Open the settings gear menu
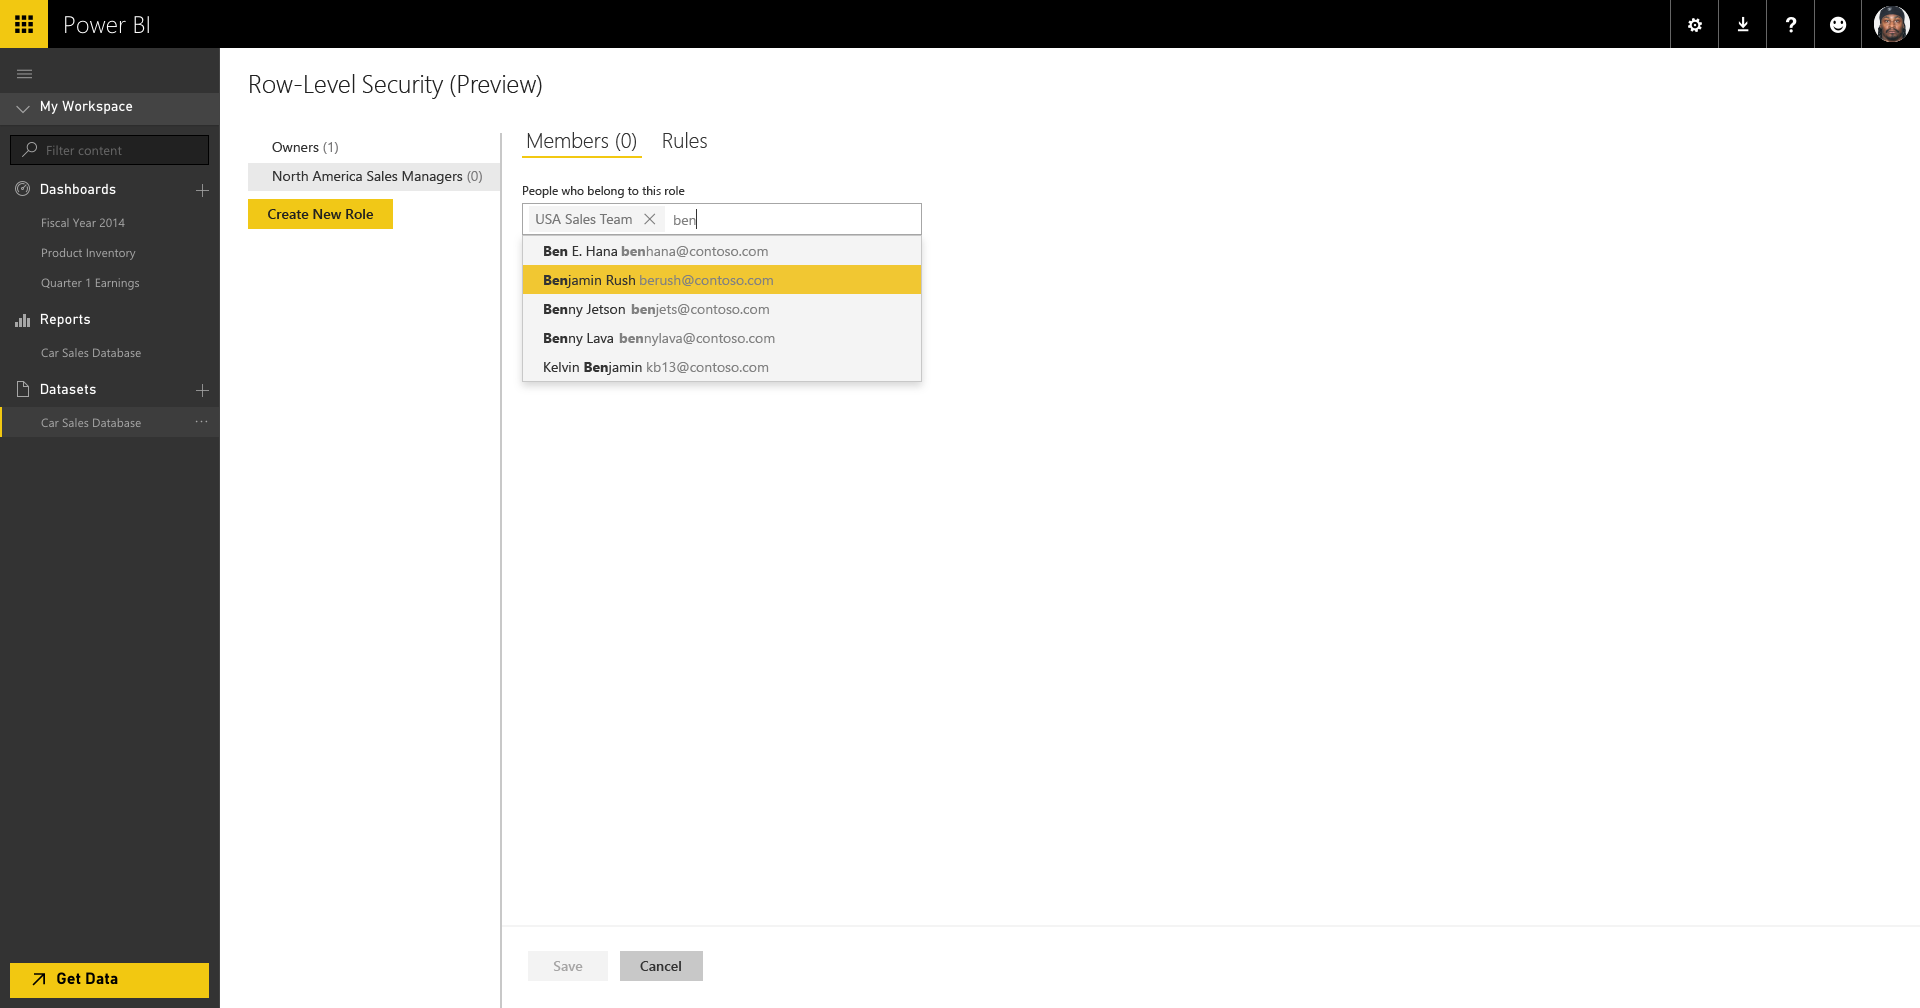Image resolution: width=1920 pixels, height=1008 pixels. point(1695,25)
